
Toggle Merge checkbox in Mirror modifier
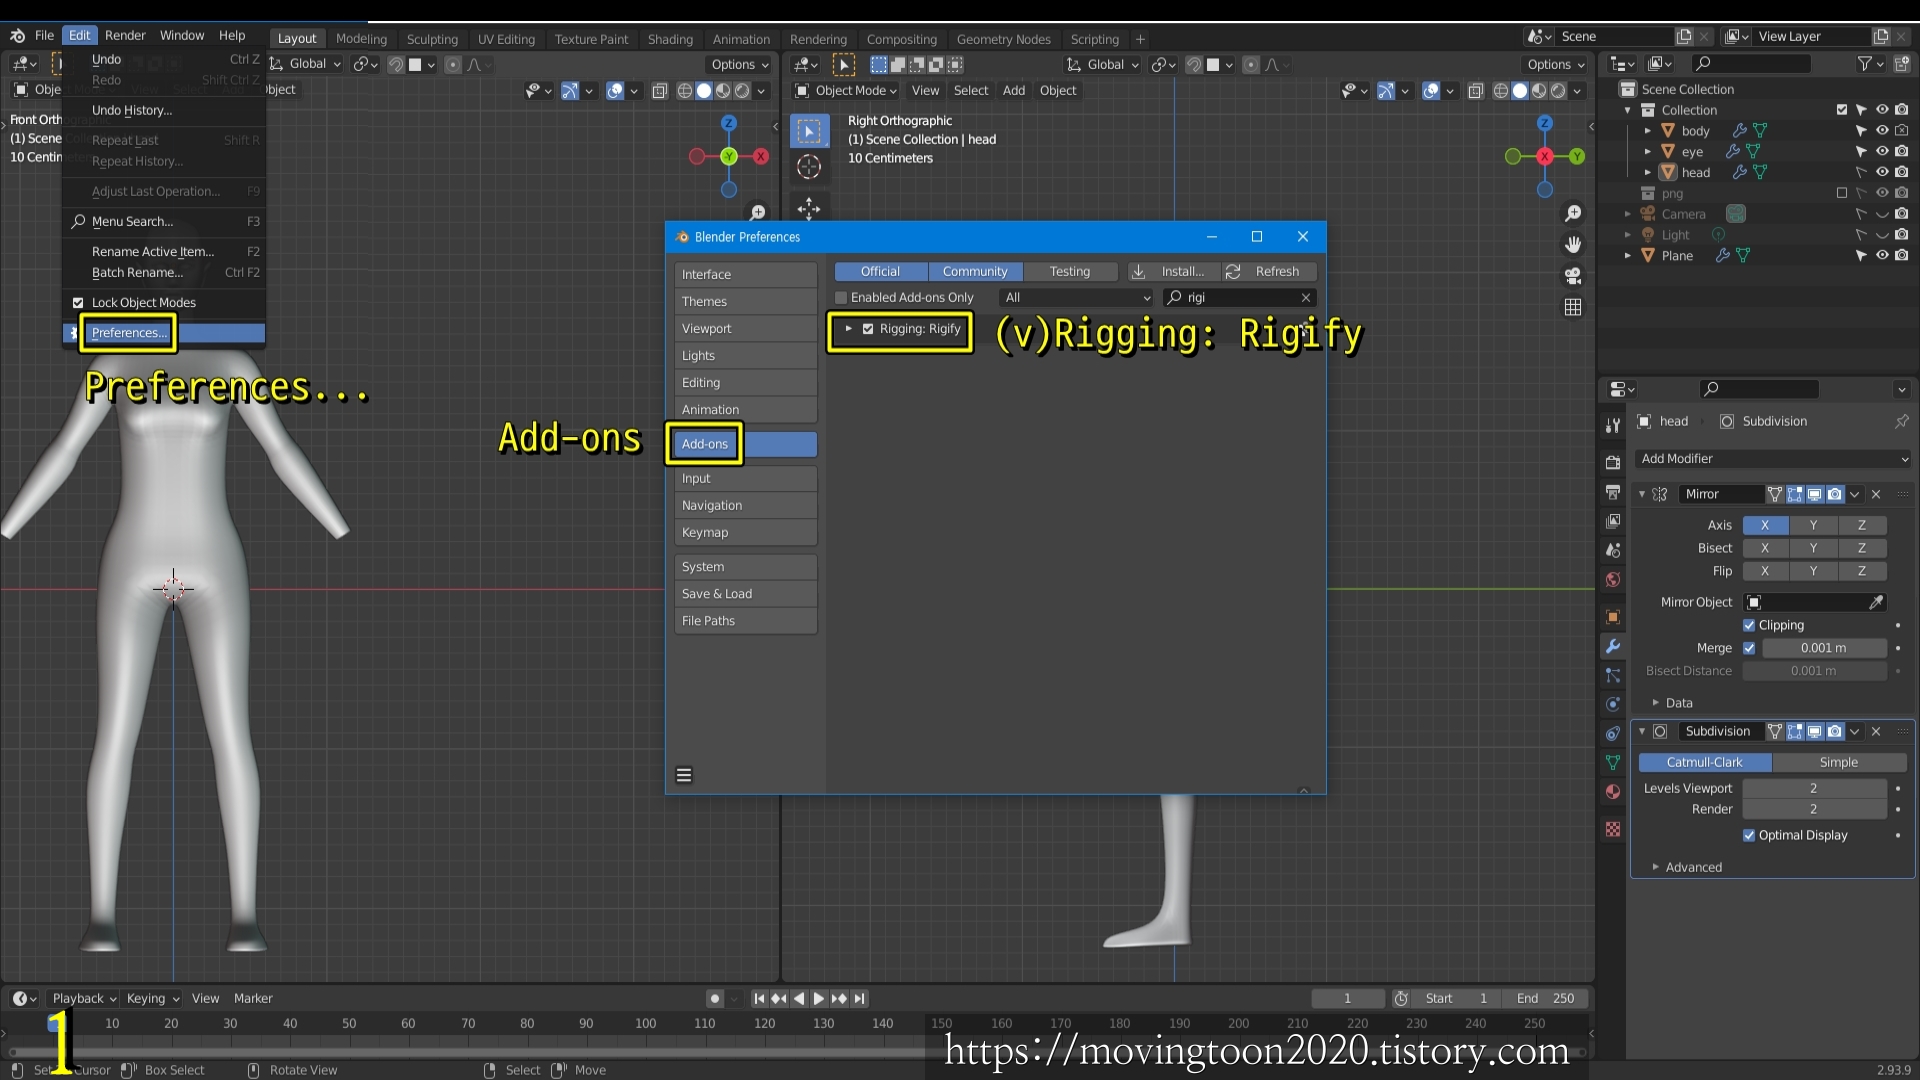coord(1749,648)
